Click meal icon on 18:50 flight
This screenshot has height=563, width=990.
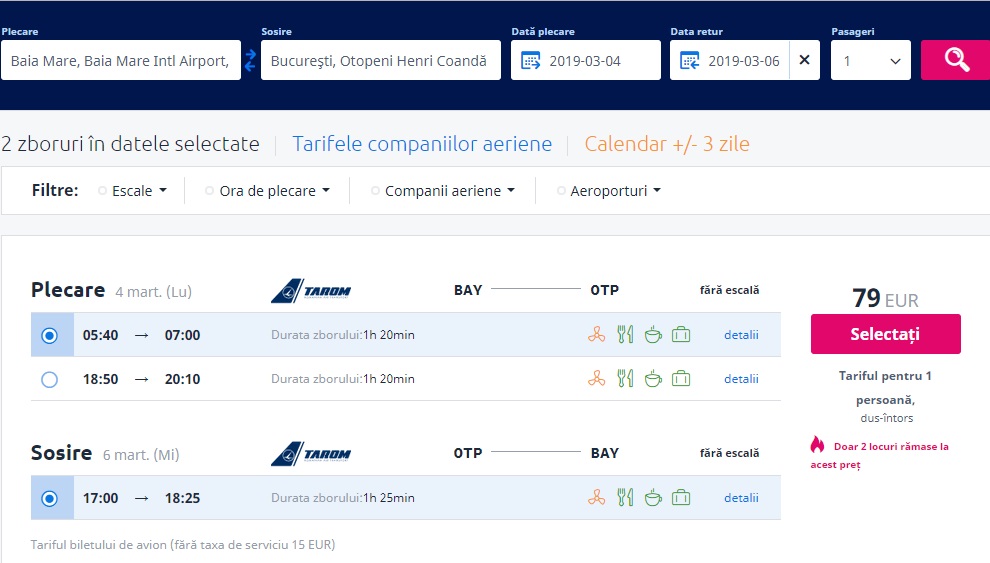625,379
